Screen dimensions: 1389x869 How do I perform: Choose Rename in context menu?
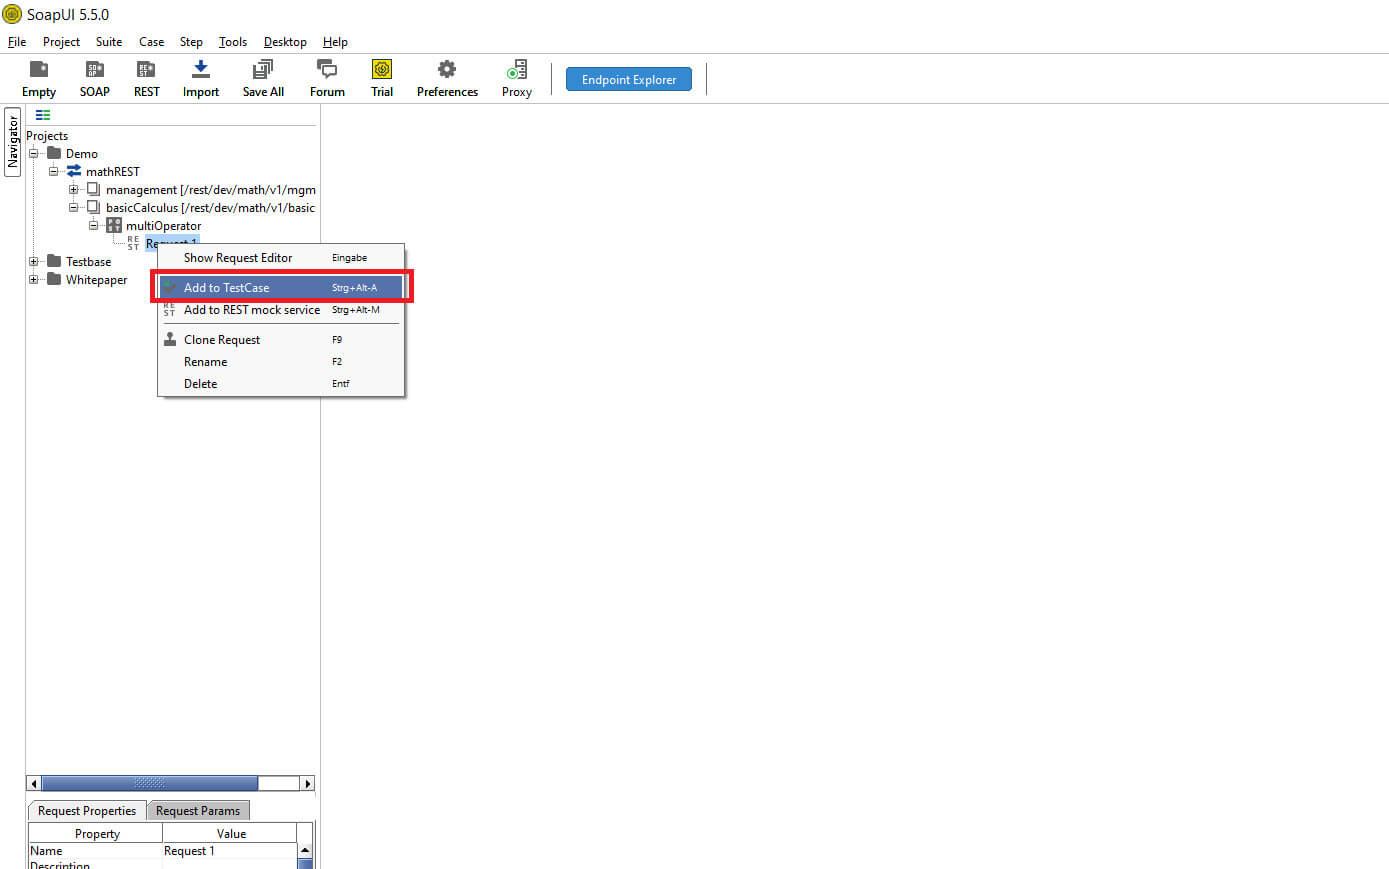281,362
